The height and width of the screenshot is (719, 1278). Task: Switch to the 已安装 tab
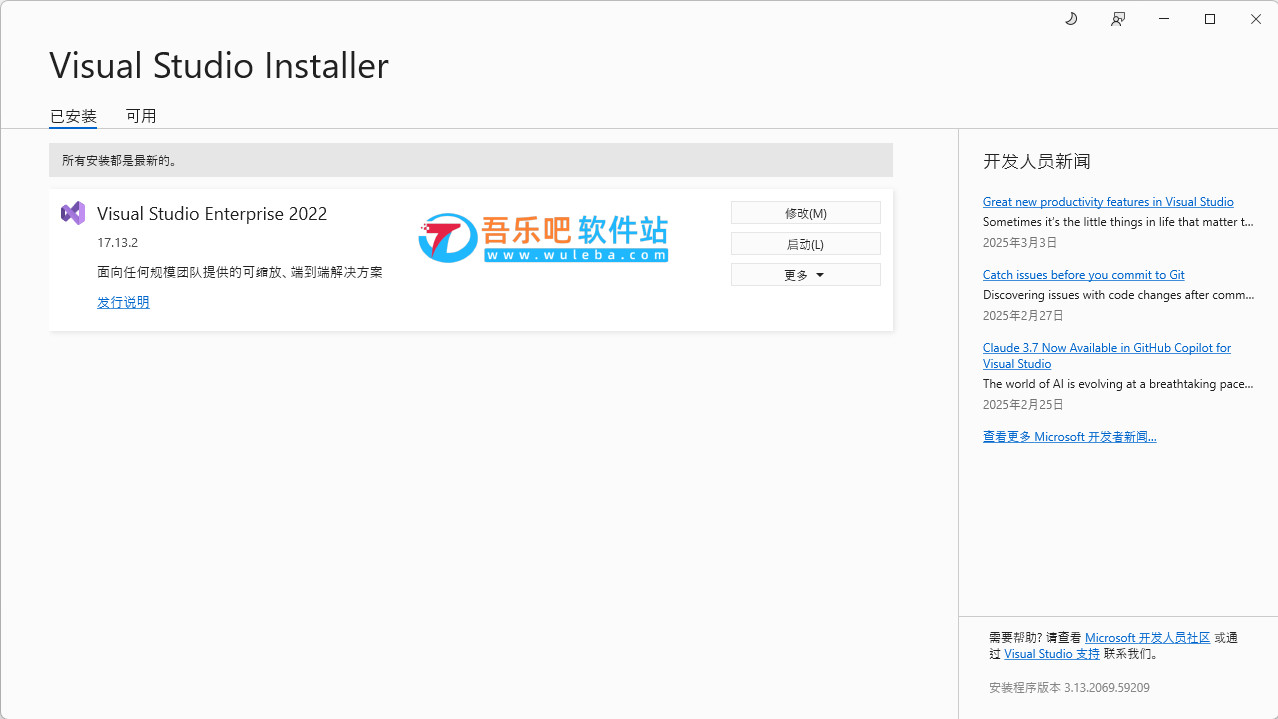73,116
